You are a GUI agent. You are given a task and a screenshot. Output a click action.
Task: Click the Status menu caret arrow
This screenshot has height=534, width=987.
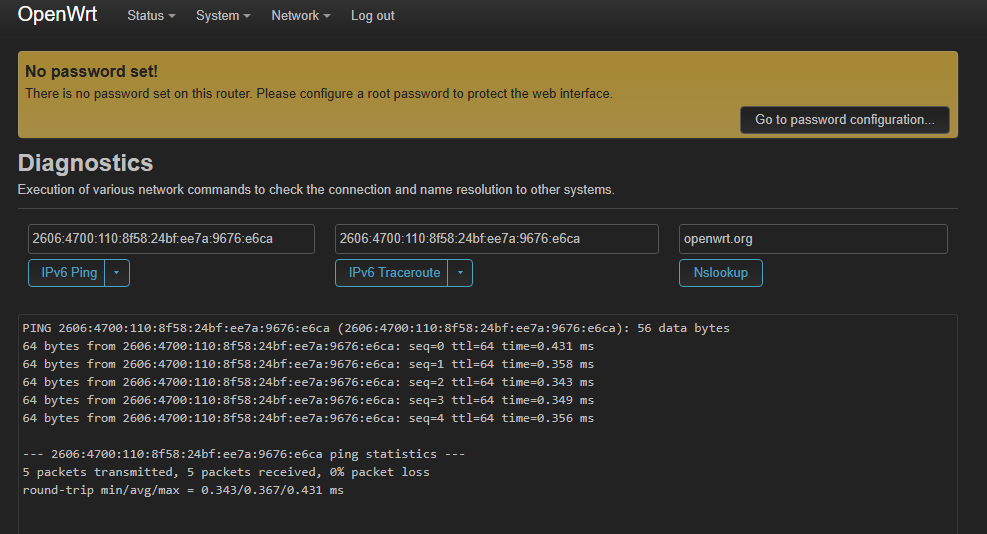[x=172, y=16]
